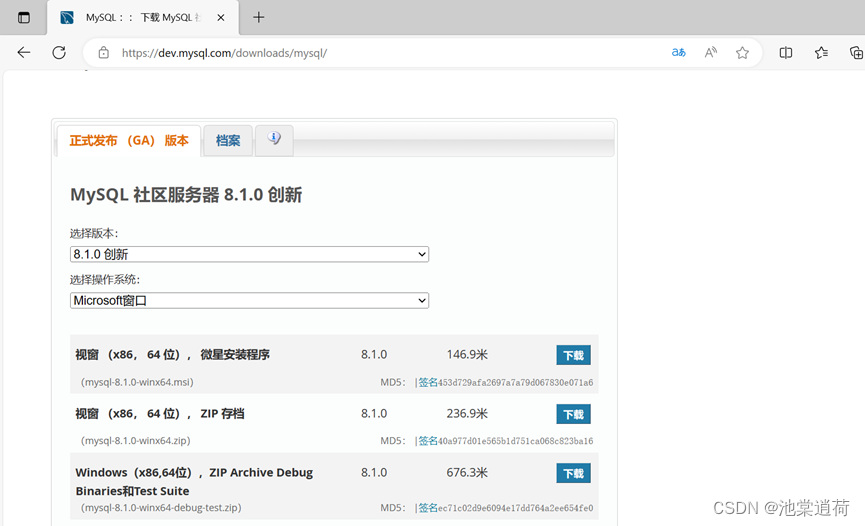This screenshot has height=526, width=865.
Task: View site security lock information
Action: click(x=104, y=53)
